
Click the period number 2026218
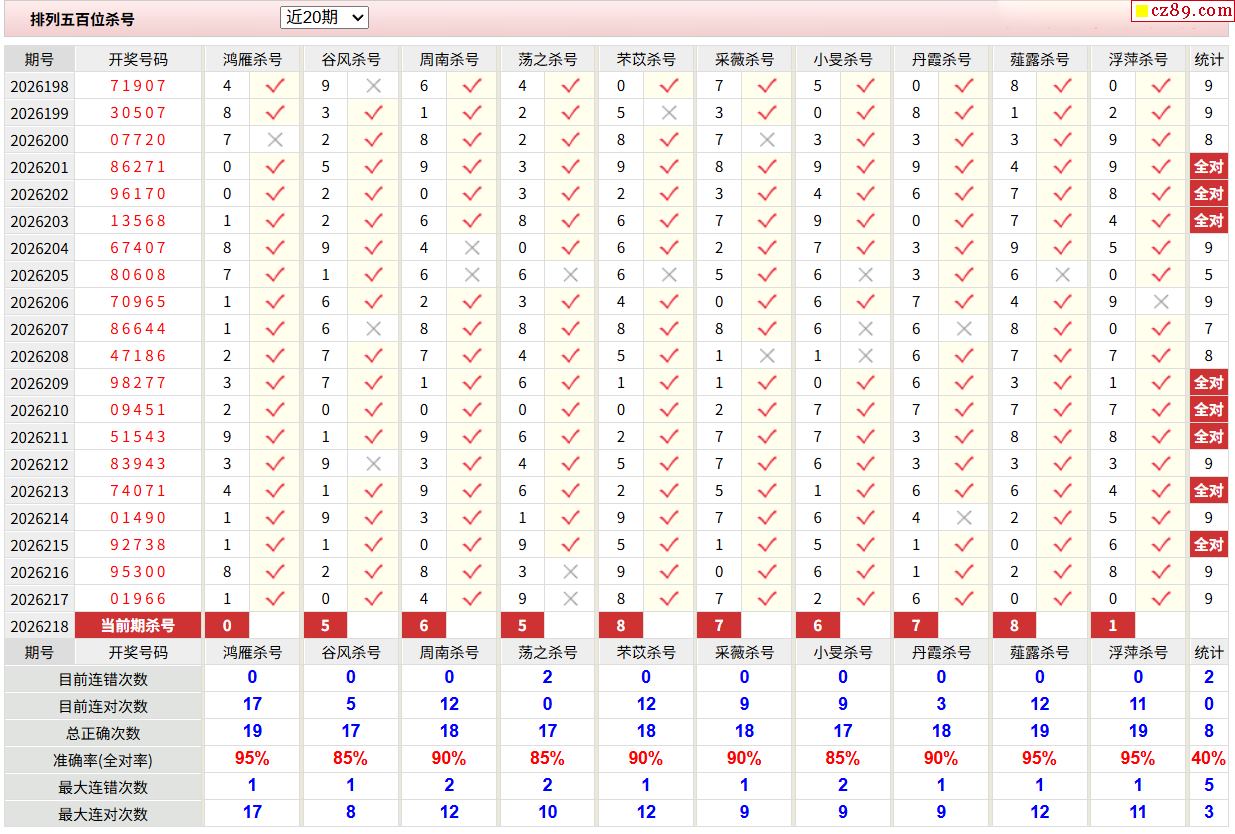coord(40,626)
